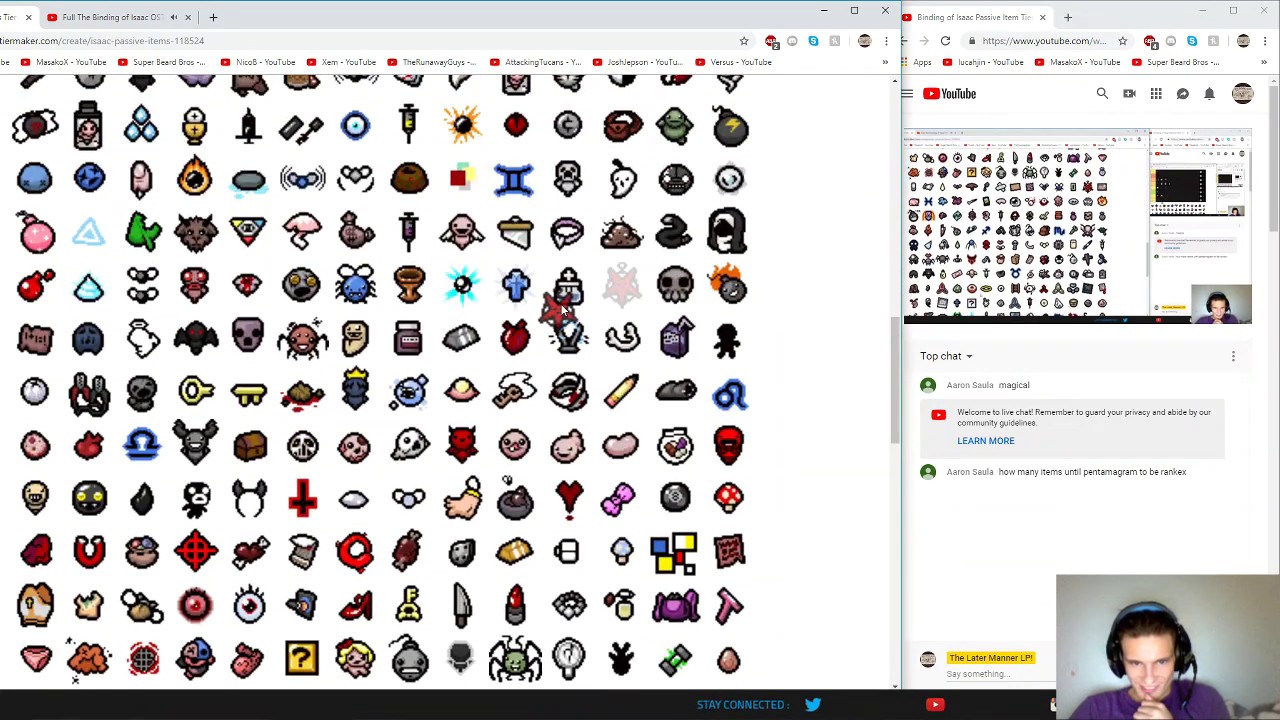Screen dimensions: 1280x720
Task: Click the LEARN MORE chat guidelines link
Action: tap(985, 441)
